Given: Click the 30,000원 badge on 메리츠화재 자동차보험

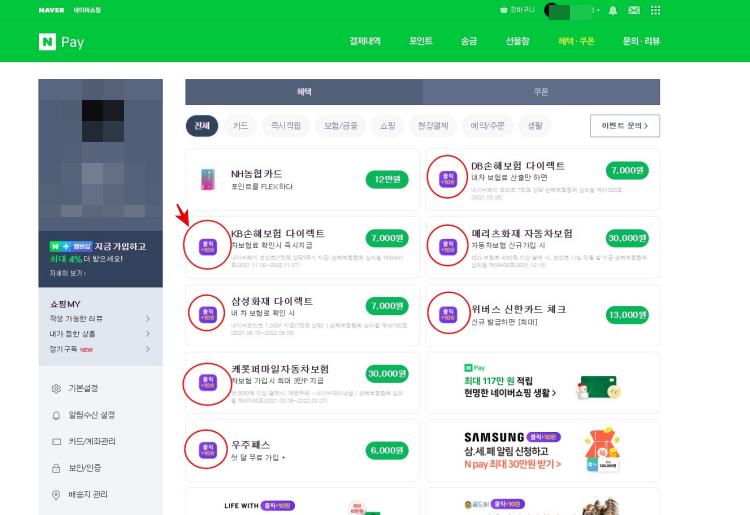Looking at the screenshot, I should [x=627, y=238].
